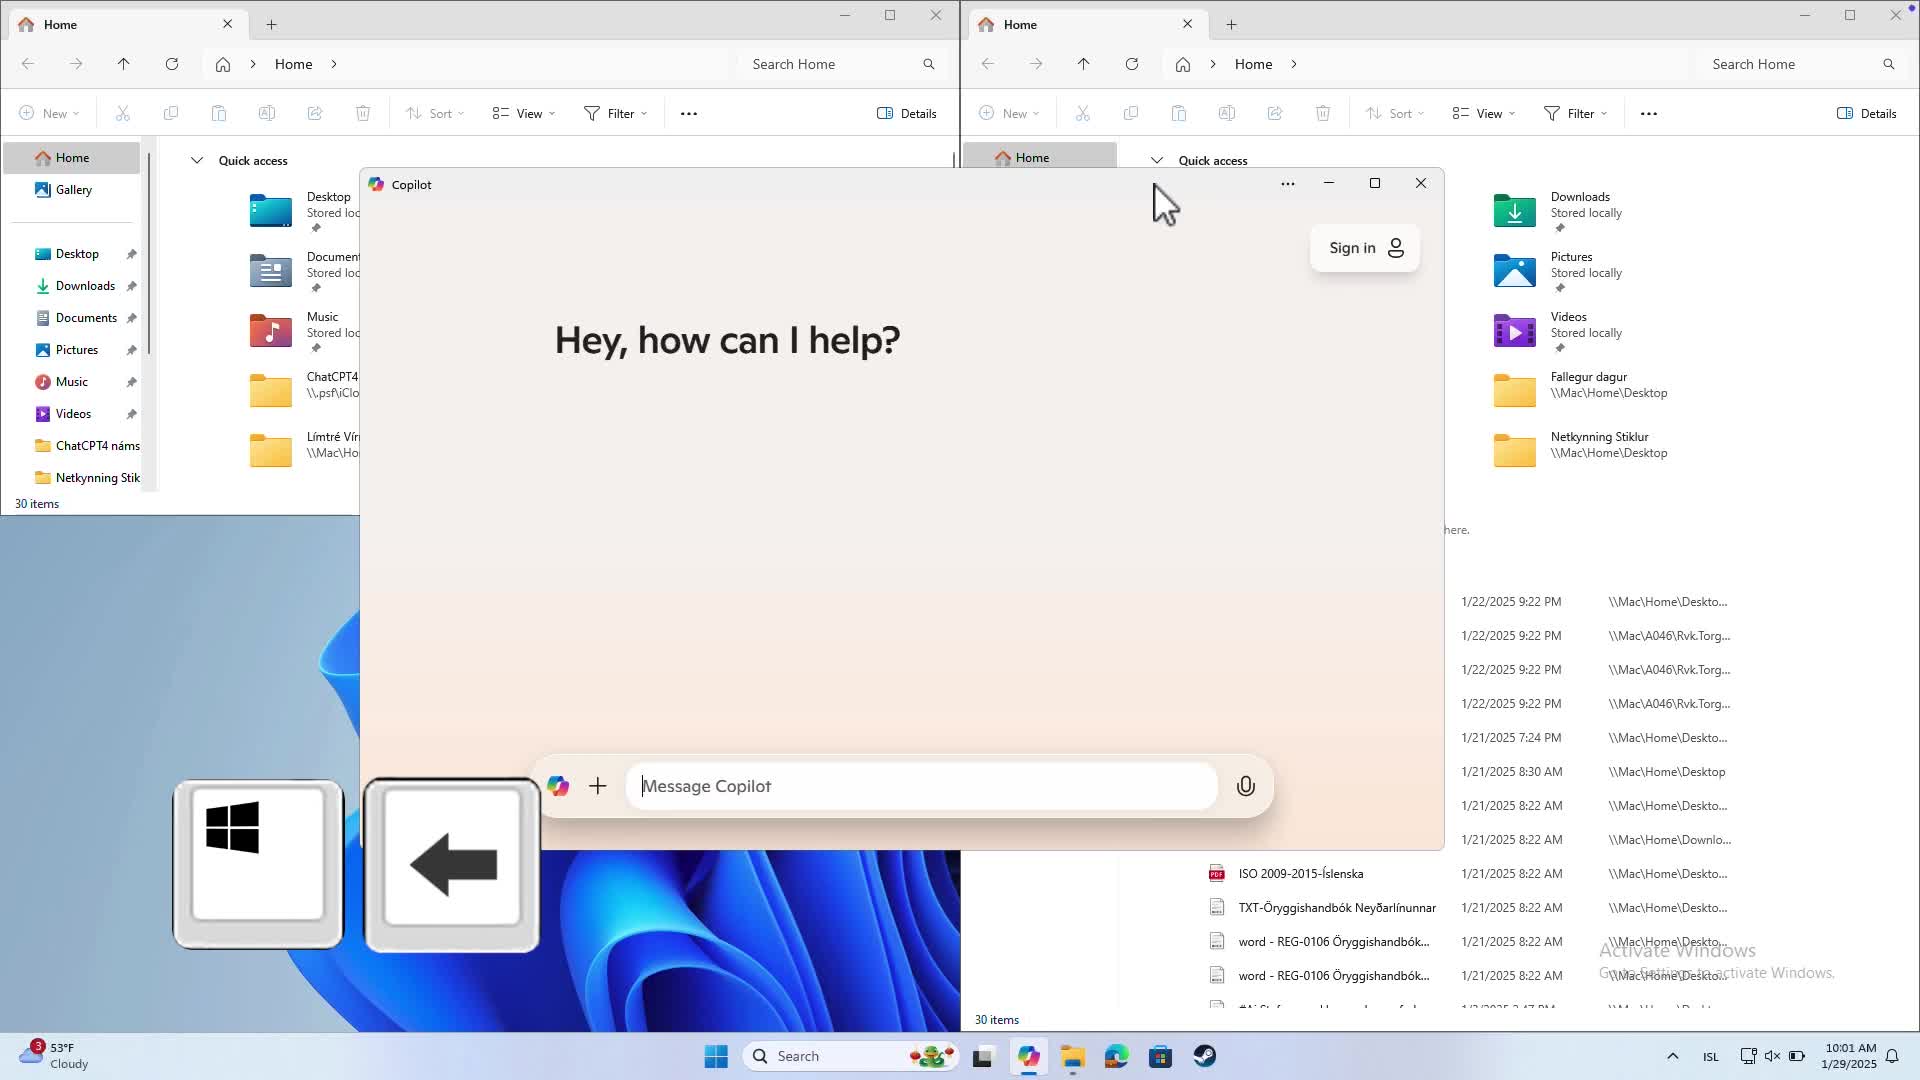
Task: Click ISL language indicator in taskbar
Action: (x=1711, y=1057)
